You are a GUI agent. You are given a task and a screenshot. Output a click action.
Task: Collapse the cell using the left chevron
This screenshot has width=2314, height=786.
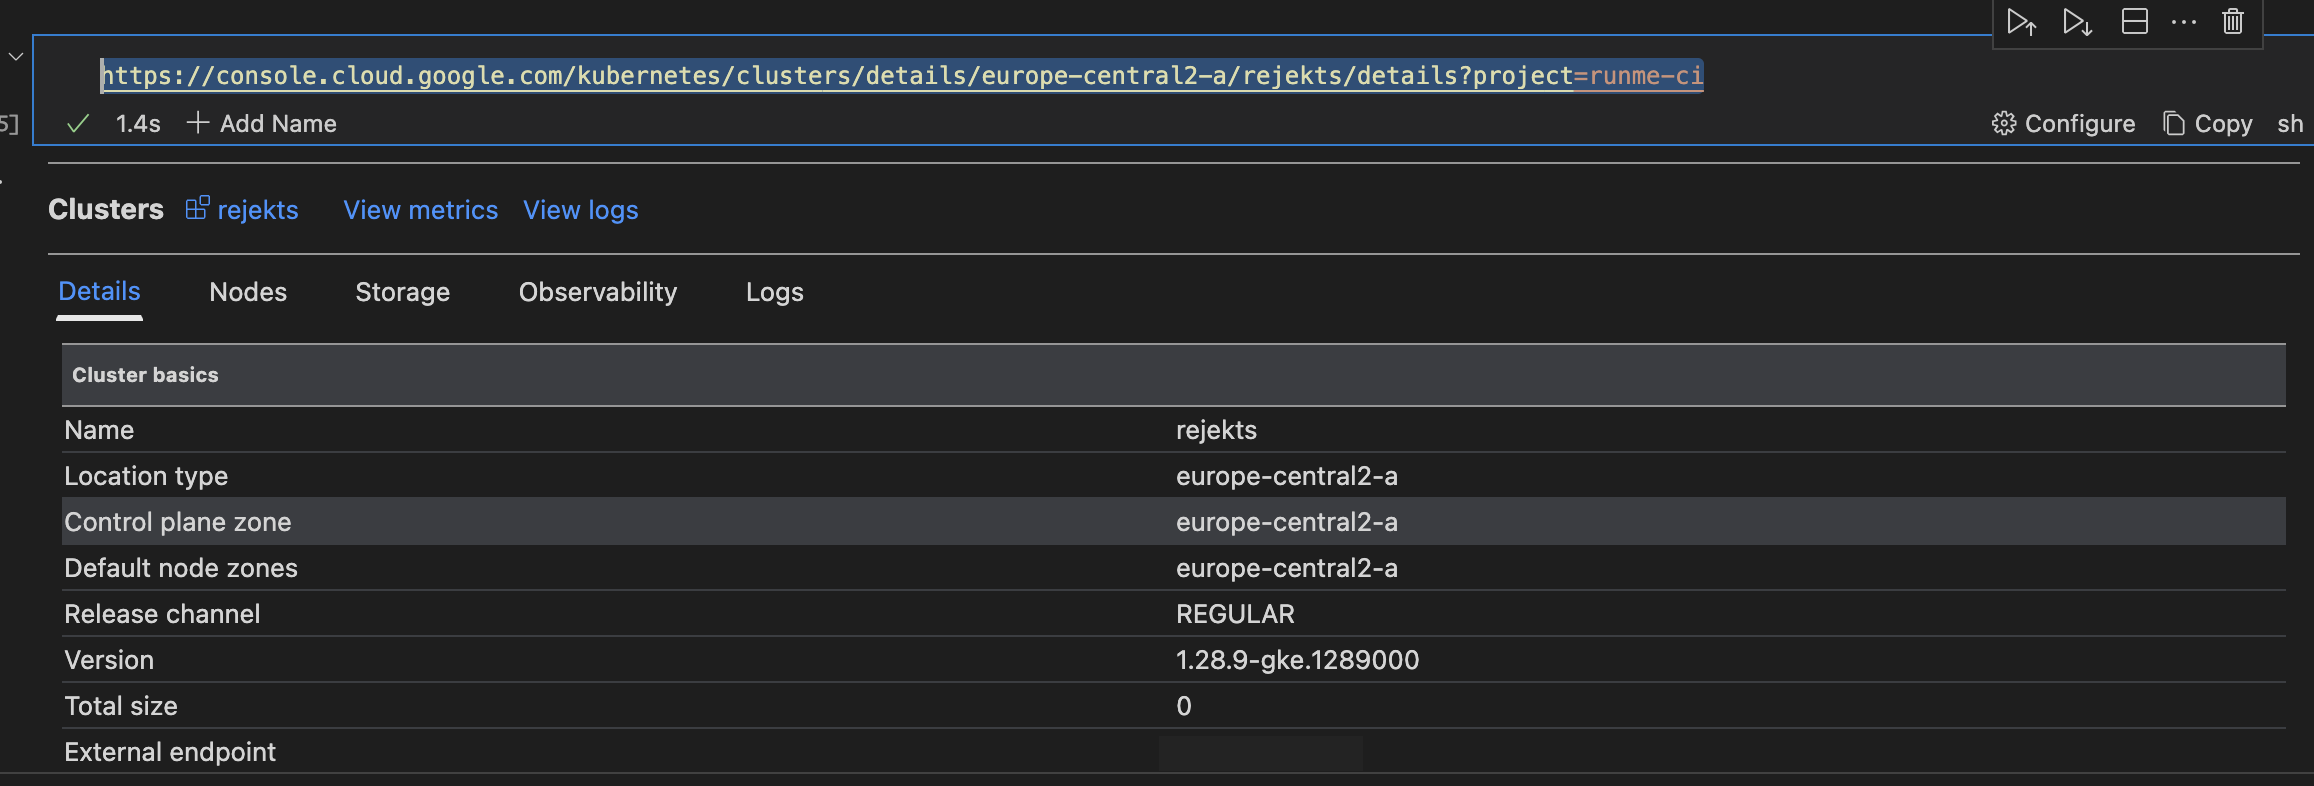pyautogui.click(x=16, y=57)
